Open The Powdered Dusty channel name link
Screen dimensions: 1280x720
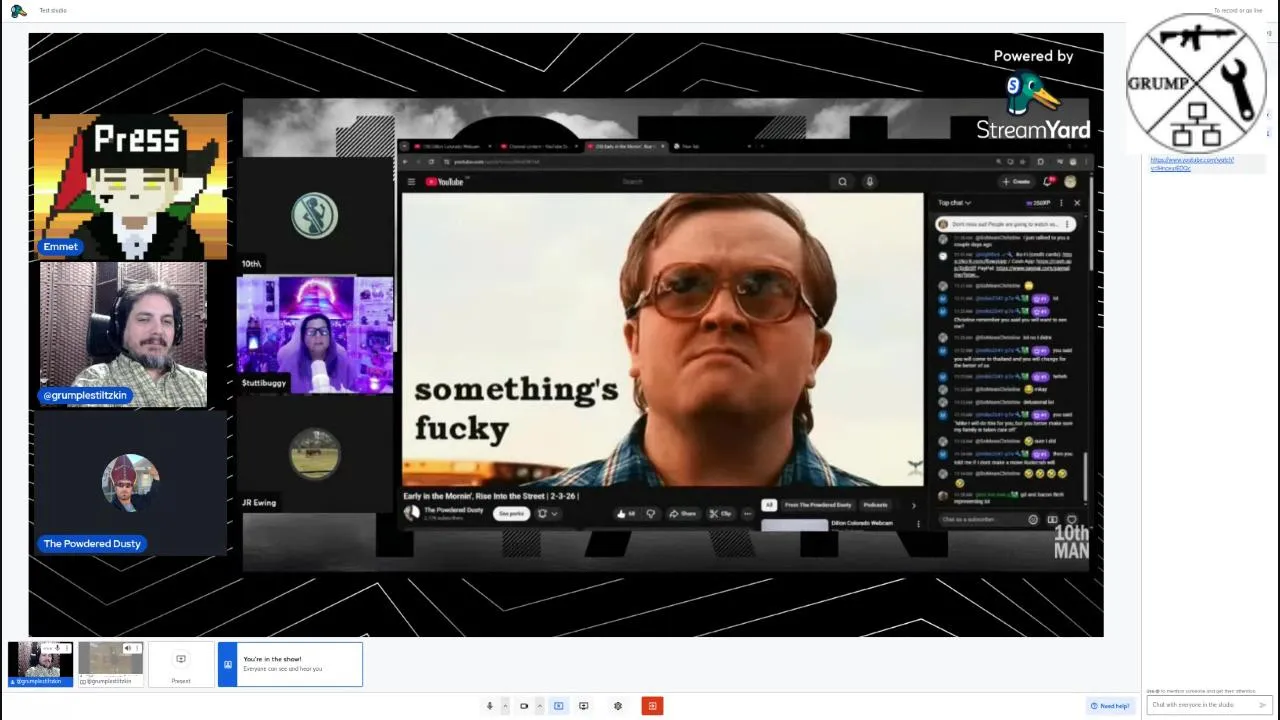tap(453, 510)
